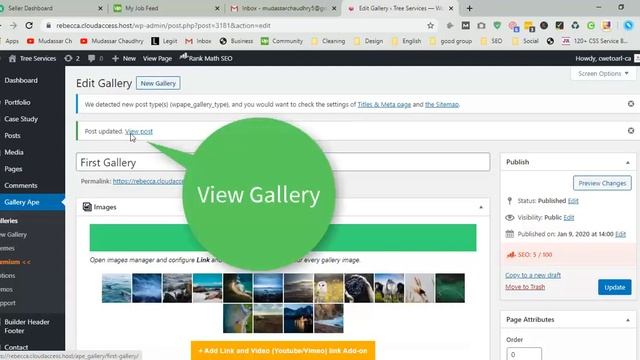Close the My Job Feed tab
The width and height of the screenshot is (640, 360).
tap(217, 8)
